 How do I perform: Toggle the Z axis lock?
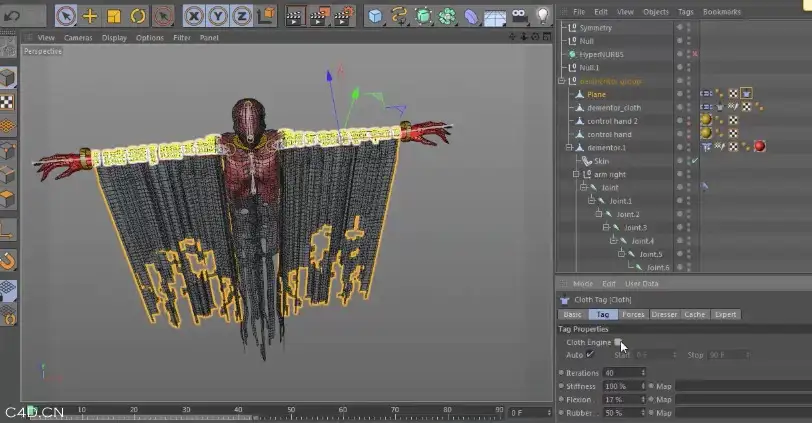point(242,17)
